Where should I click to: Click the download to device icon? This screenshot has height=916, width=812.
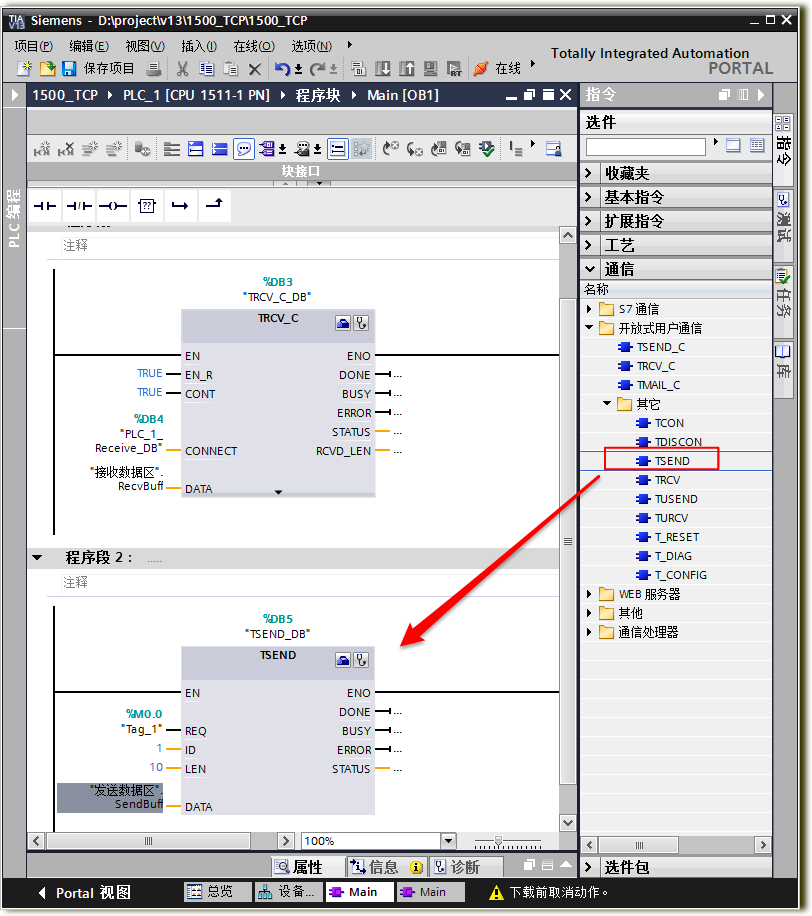(383, 69)
